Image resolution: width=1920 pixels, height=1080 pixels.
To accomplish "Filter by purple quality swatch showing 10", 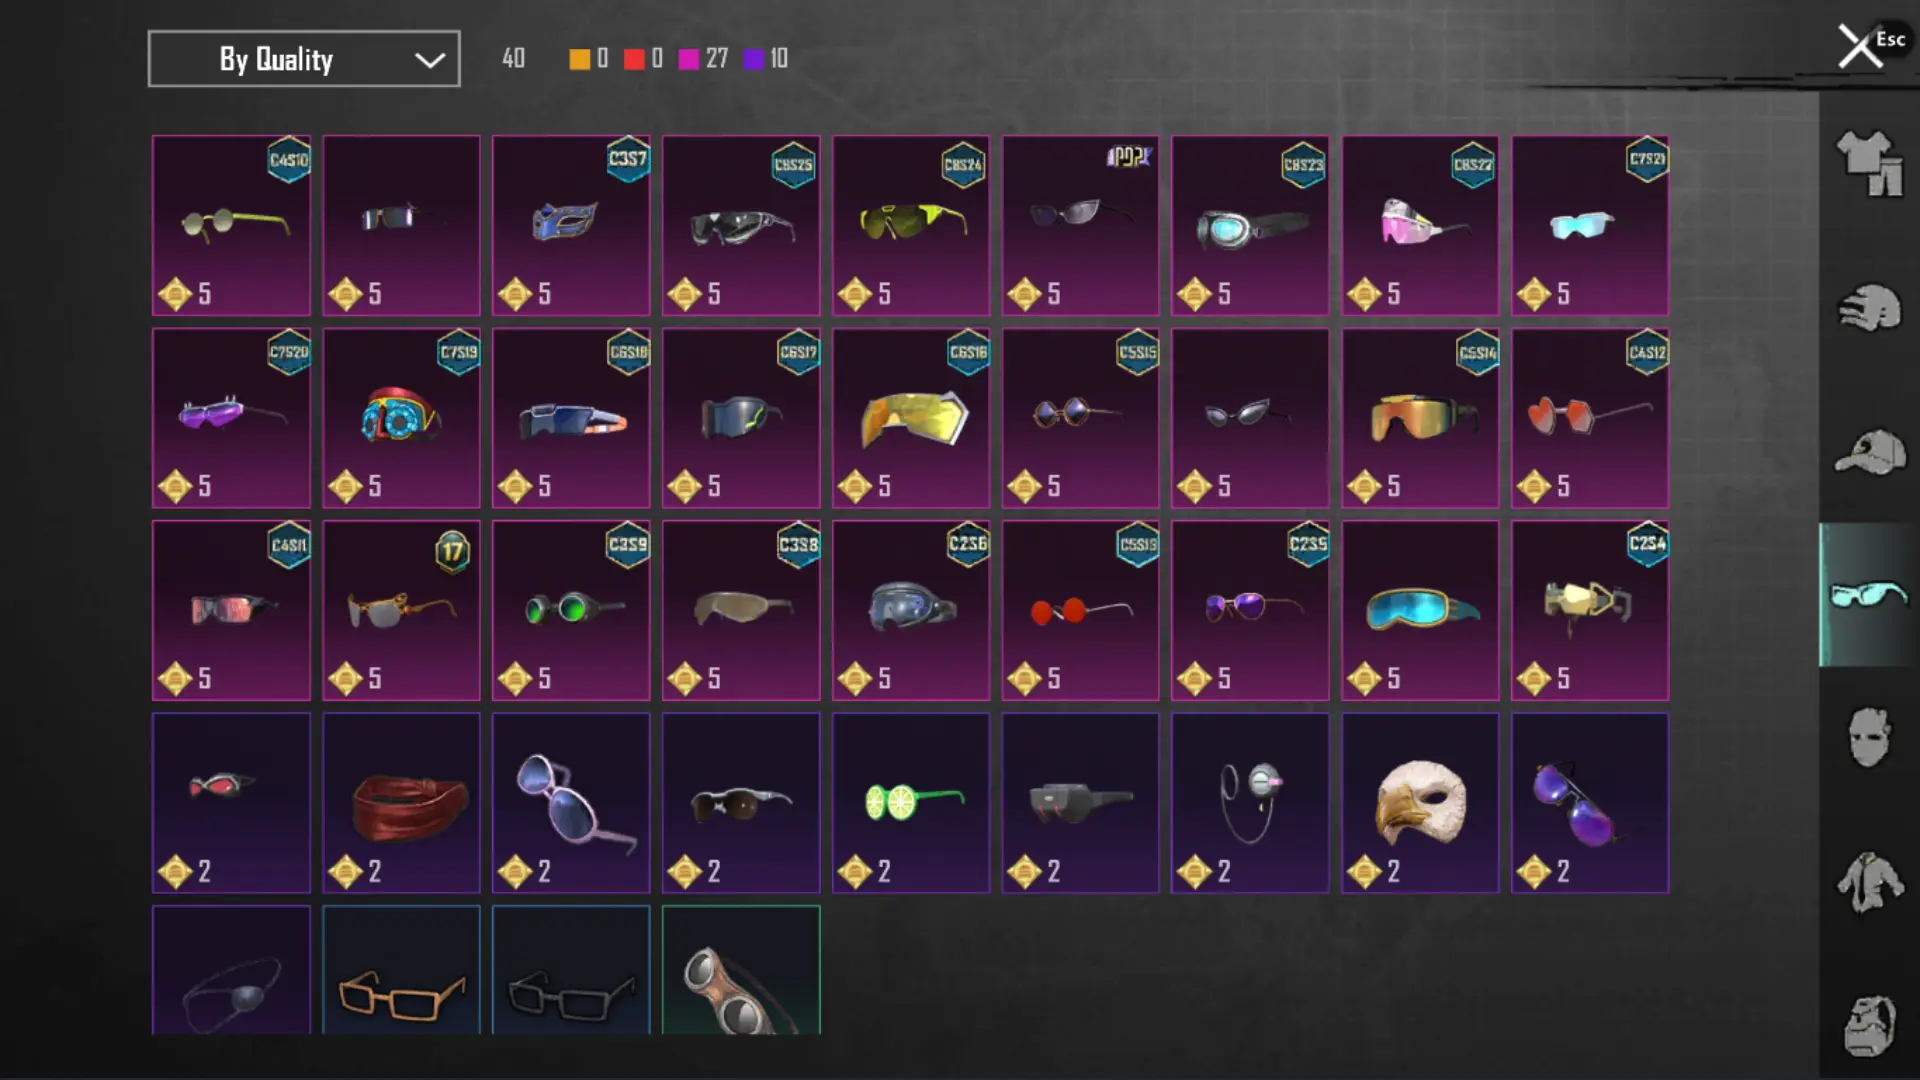I will point(766,59).
